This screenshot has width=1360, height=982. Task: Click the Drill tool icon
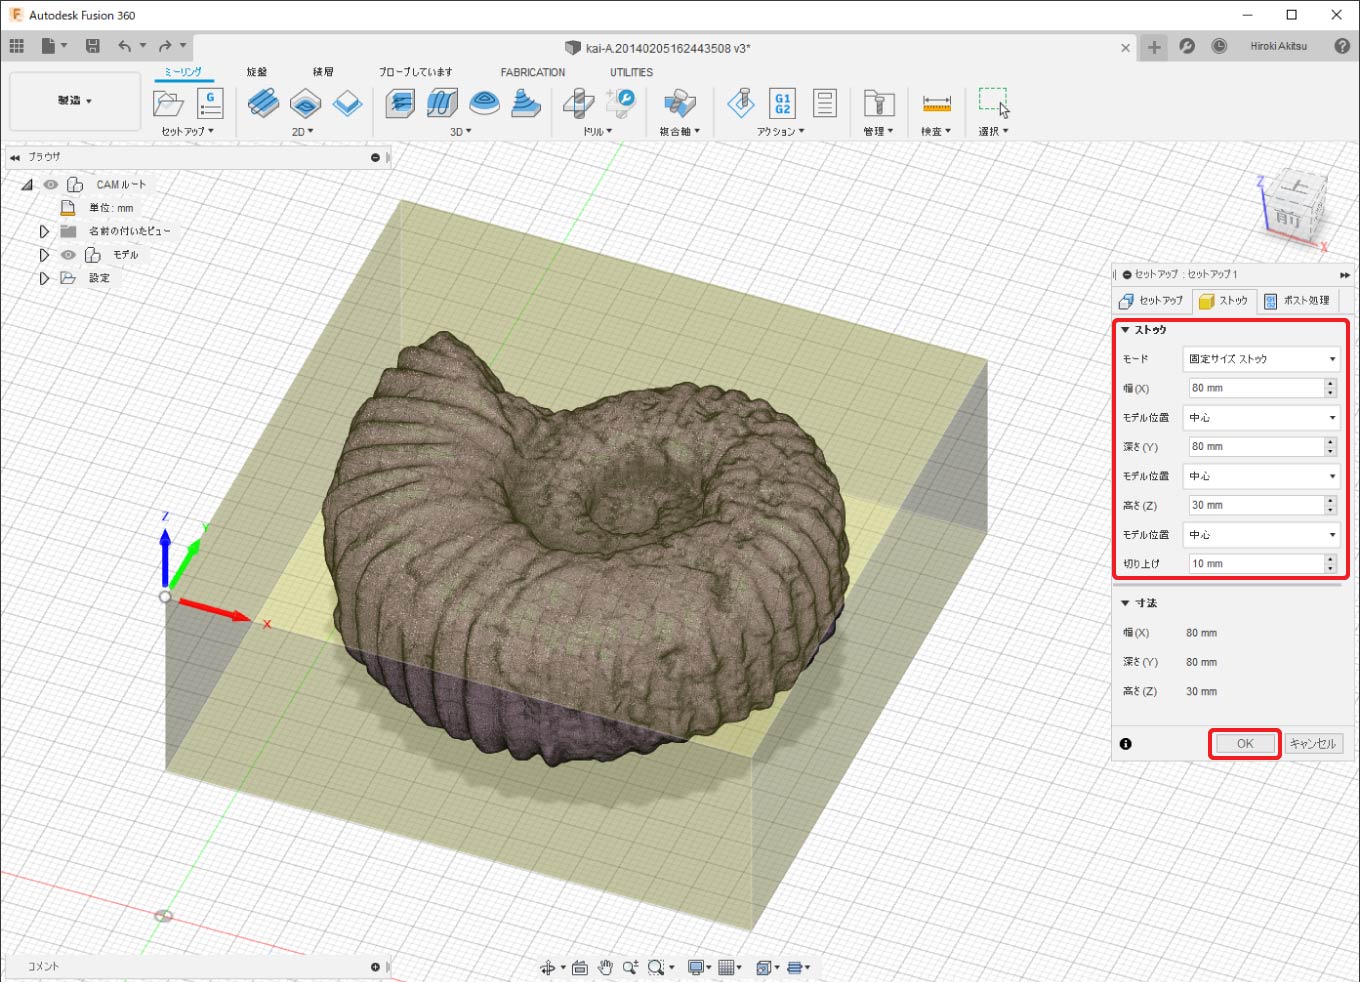578,103
